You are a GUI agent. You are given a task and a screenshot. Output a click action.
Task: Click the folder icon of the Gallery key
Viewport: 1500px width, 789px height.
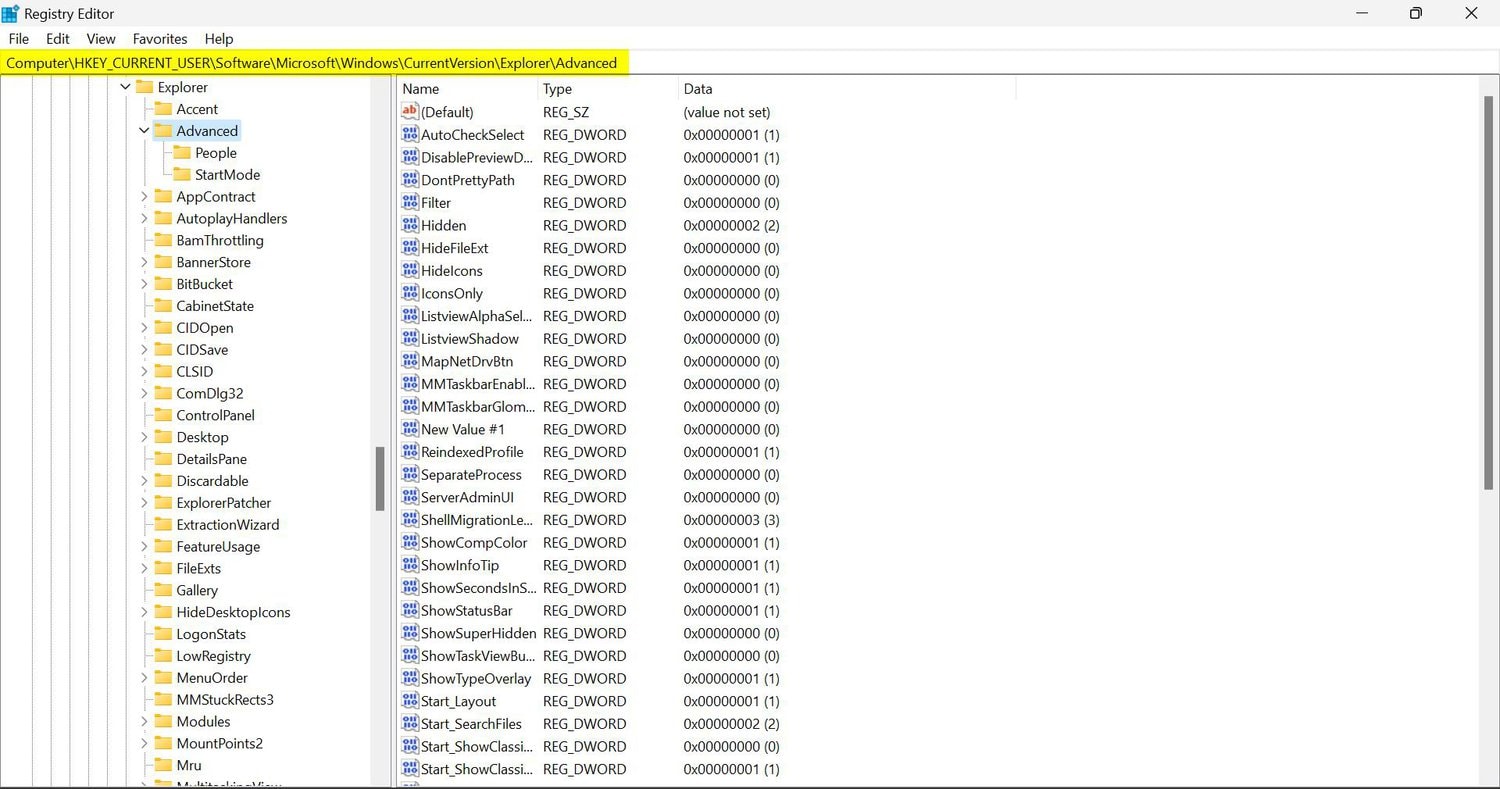pyautogui.click(x=163, y=590)
